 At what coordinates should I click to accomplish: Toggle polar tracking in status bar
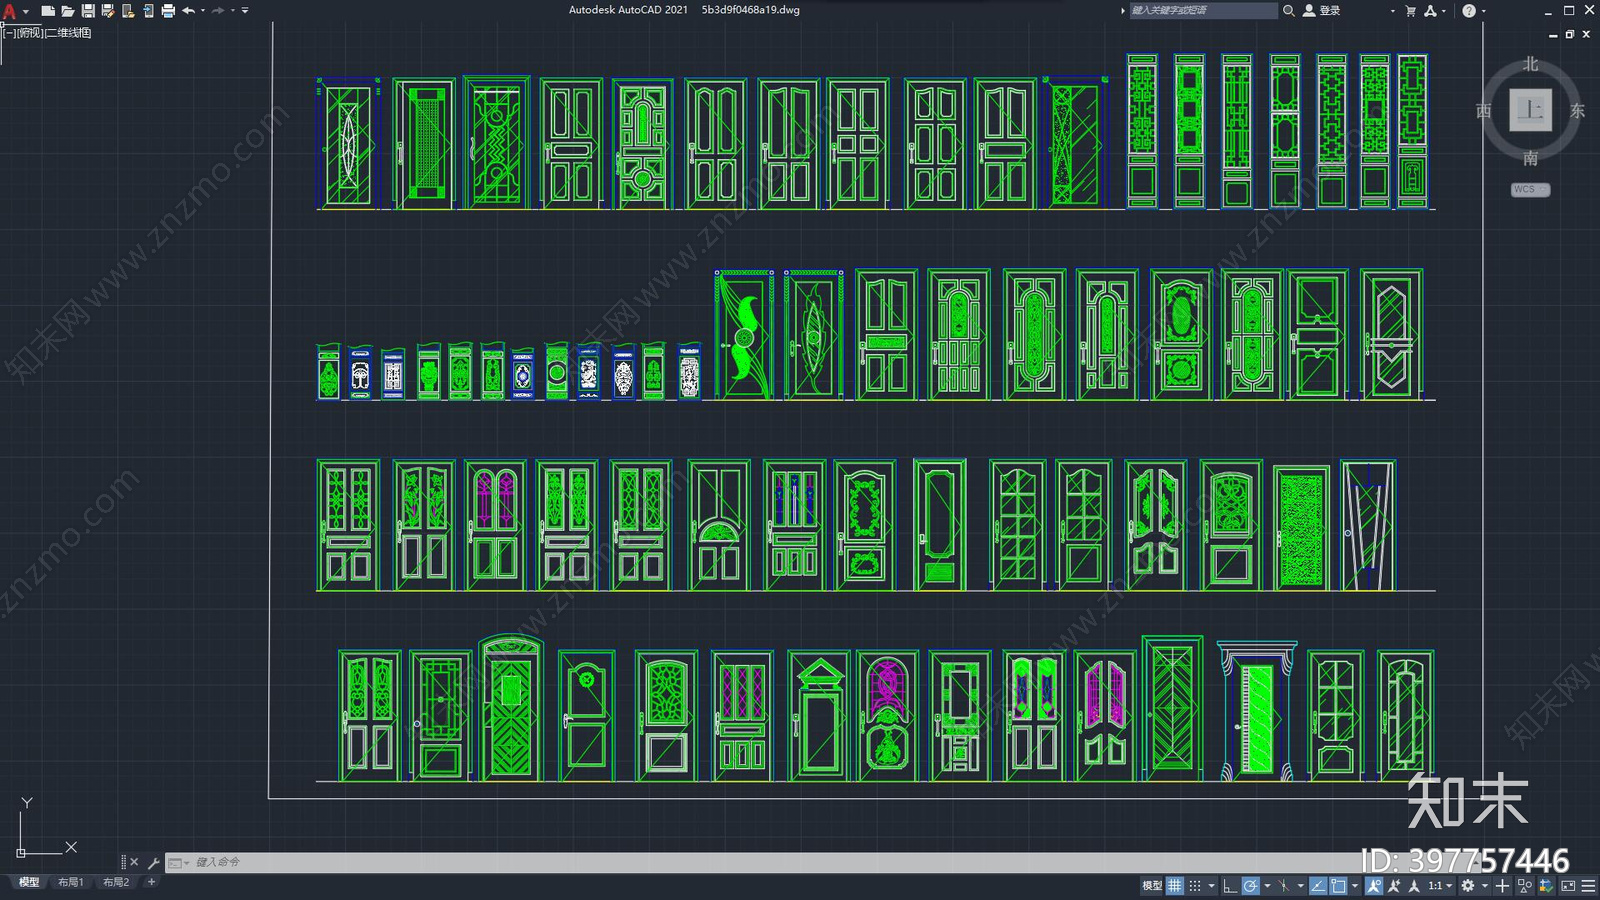point(1250,886)
